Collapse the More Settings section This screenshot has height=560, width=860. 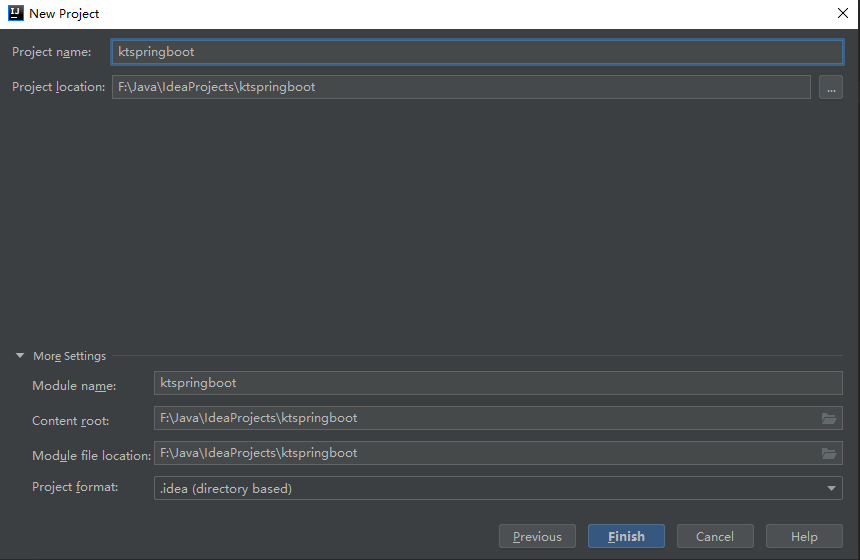(20, 355)
